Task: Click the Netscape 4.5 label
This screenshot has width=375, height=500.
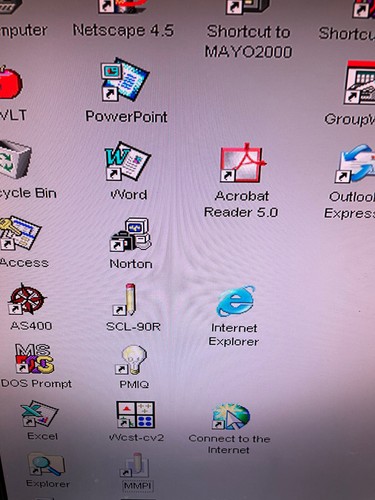Action: click(123, 31)
